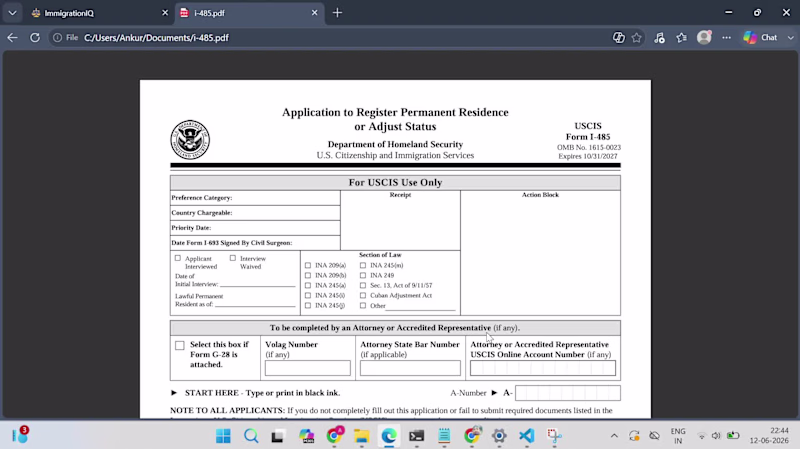Open the Settings gear on taskbar

[x=499, y=436]
